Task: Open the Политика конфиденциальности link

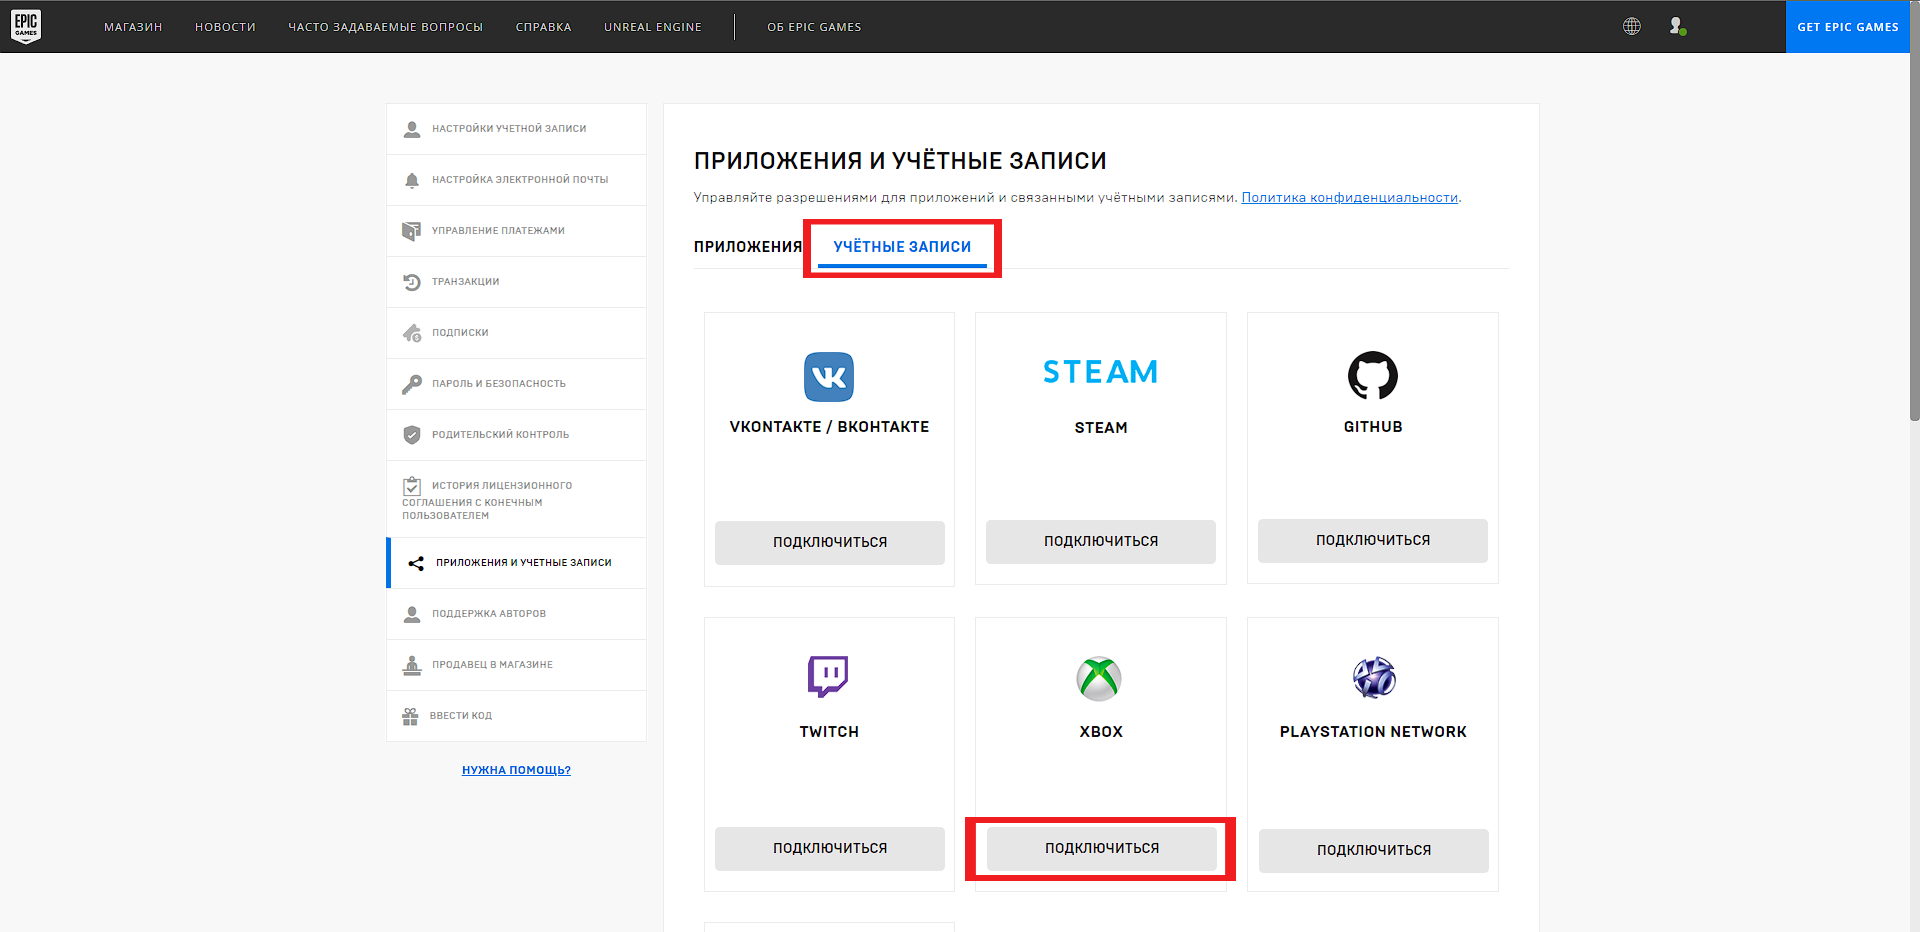Action: 1349,198
